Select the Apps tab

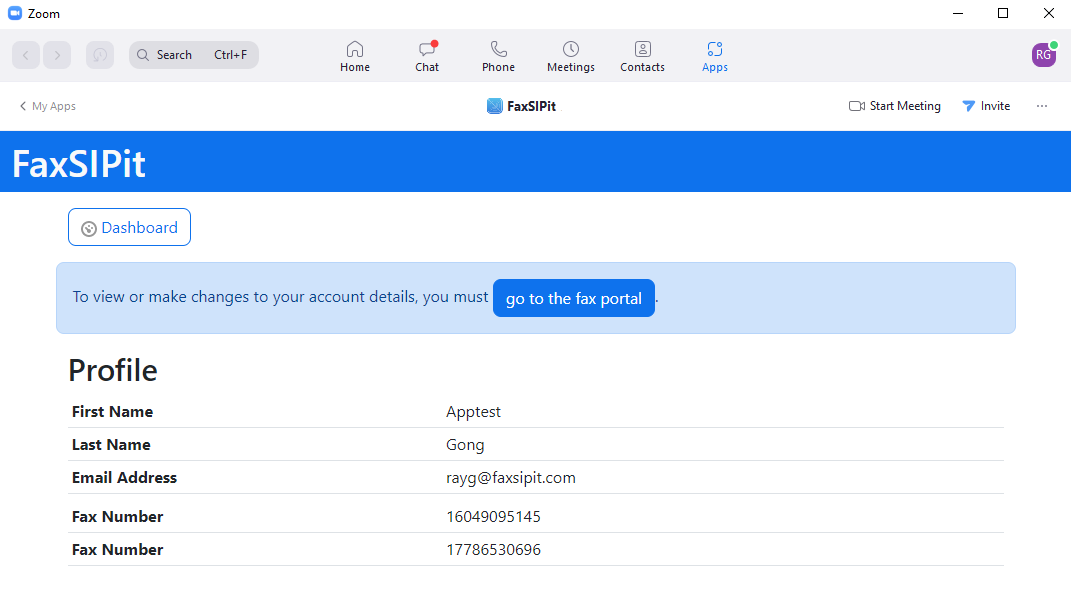click(715, 56)
